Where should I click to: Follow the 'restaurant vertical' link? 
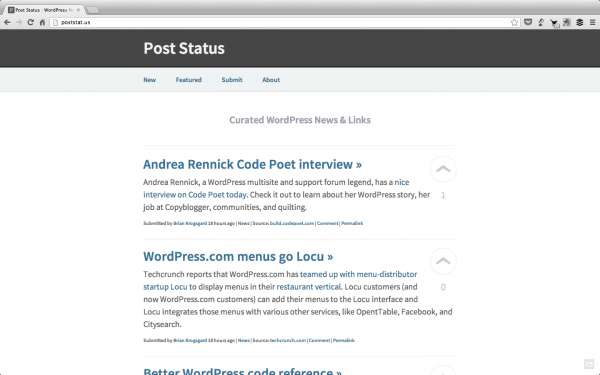pyautogui.click(x=309, y=287)
